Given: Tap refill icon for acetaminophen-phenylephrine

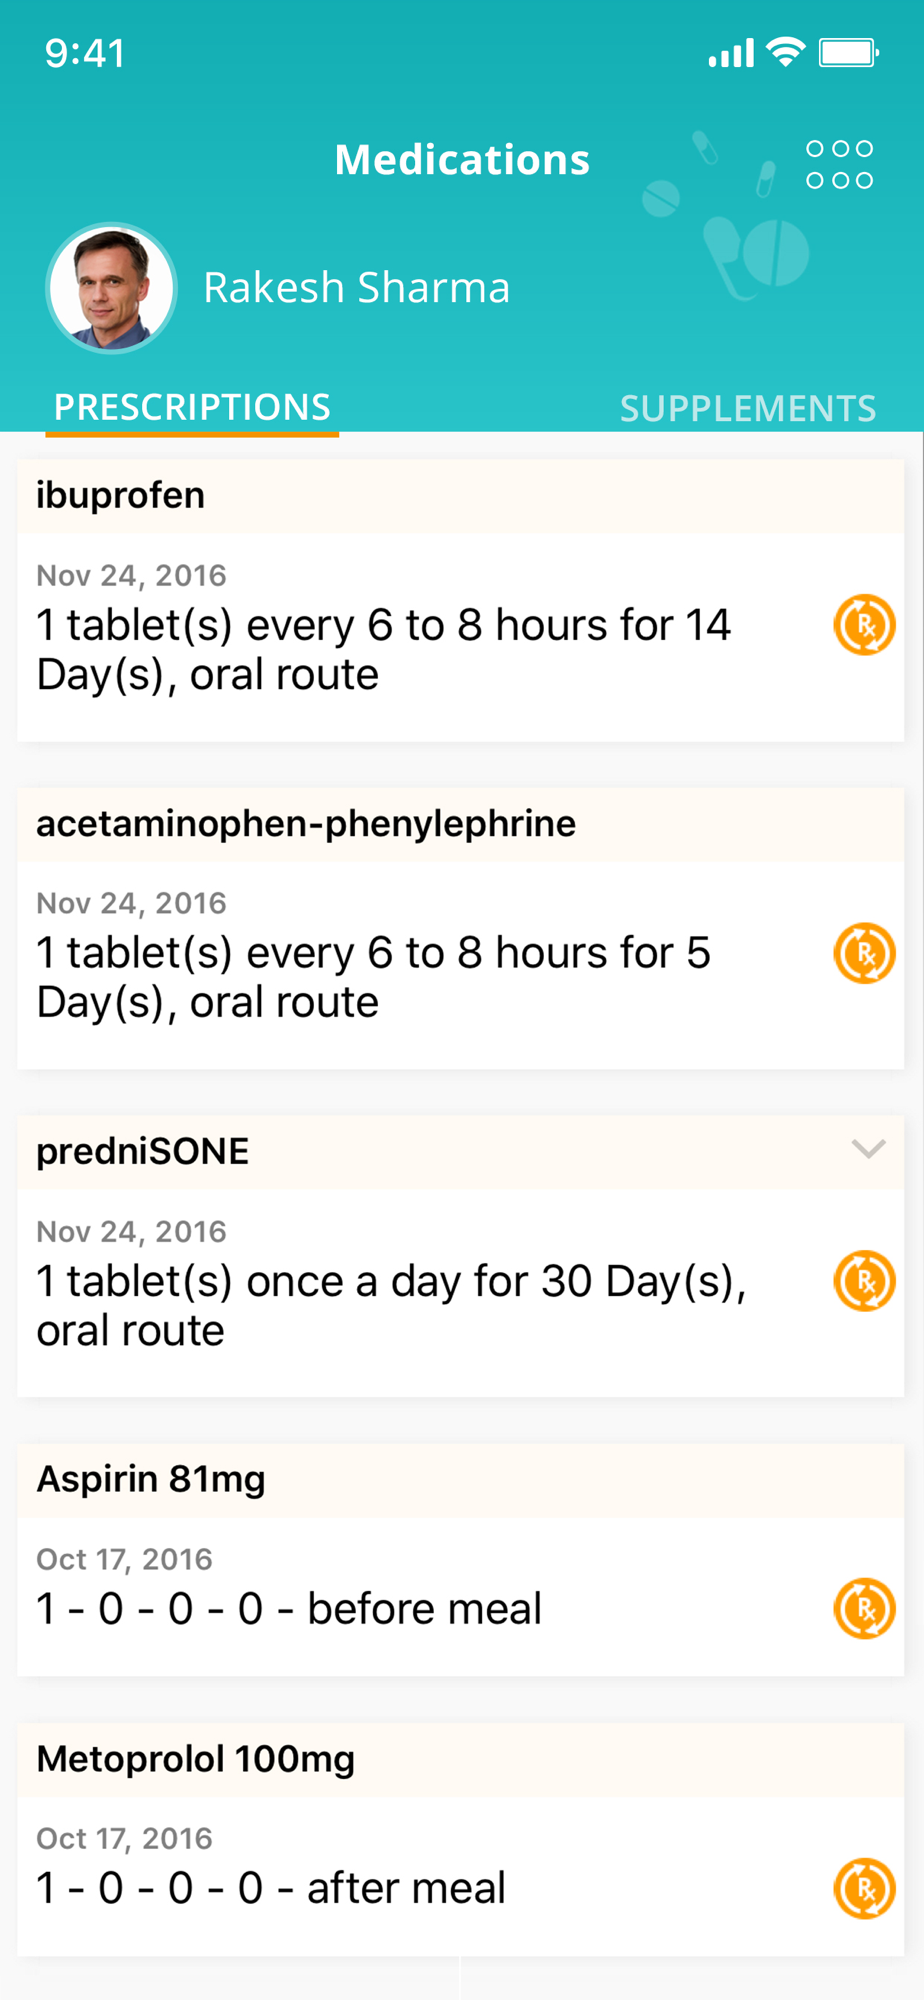Looking at the screenshot, I should coord(864,953).
